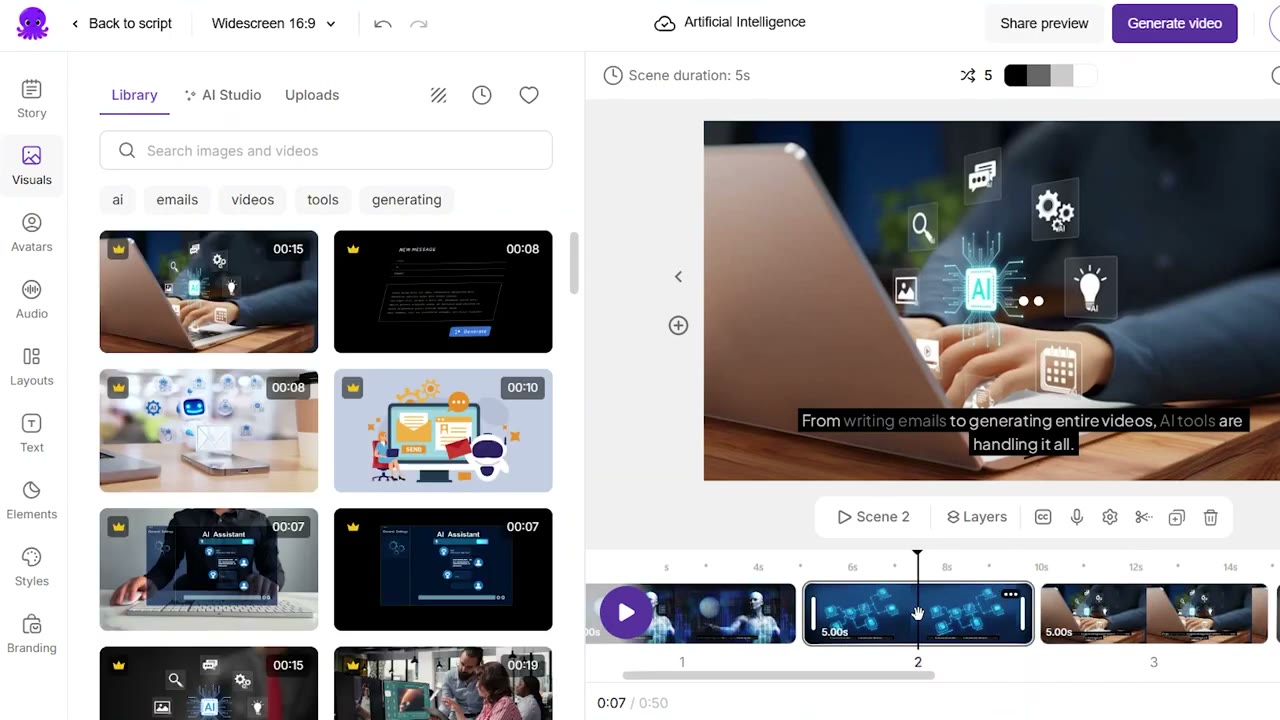The height and width of the screenshot is (720, 1280).
Task: Open scene 2 clip options menu
Action: pos(1011,595)
